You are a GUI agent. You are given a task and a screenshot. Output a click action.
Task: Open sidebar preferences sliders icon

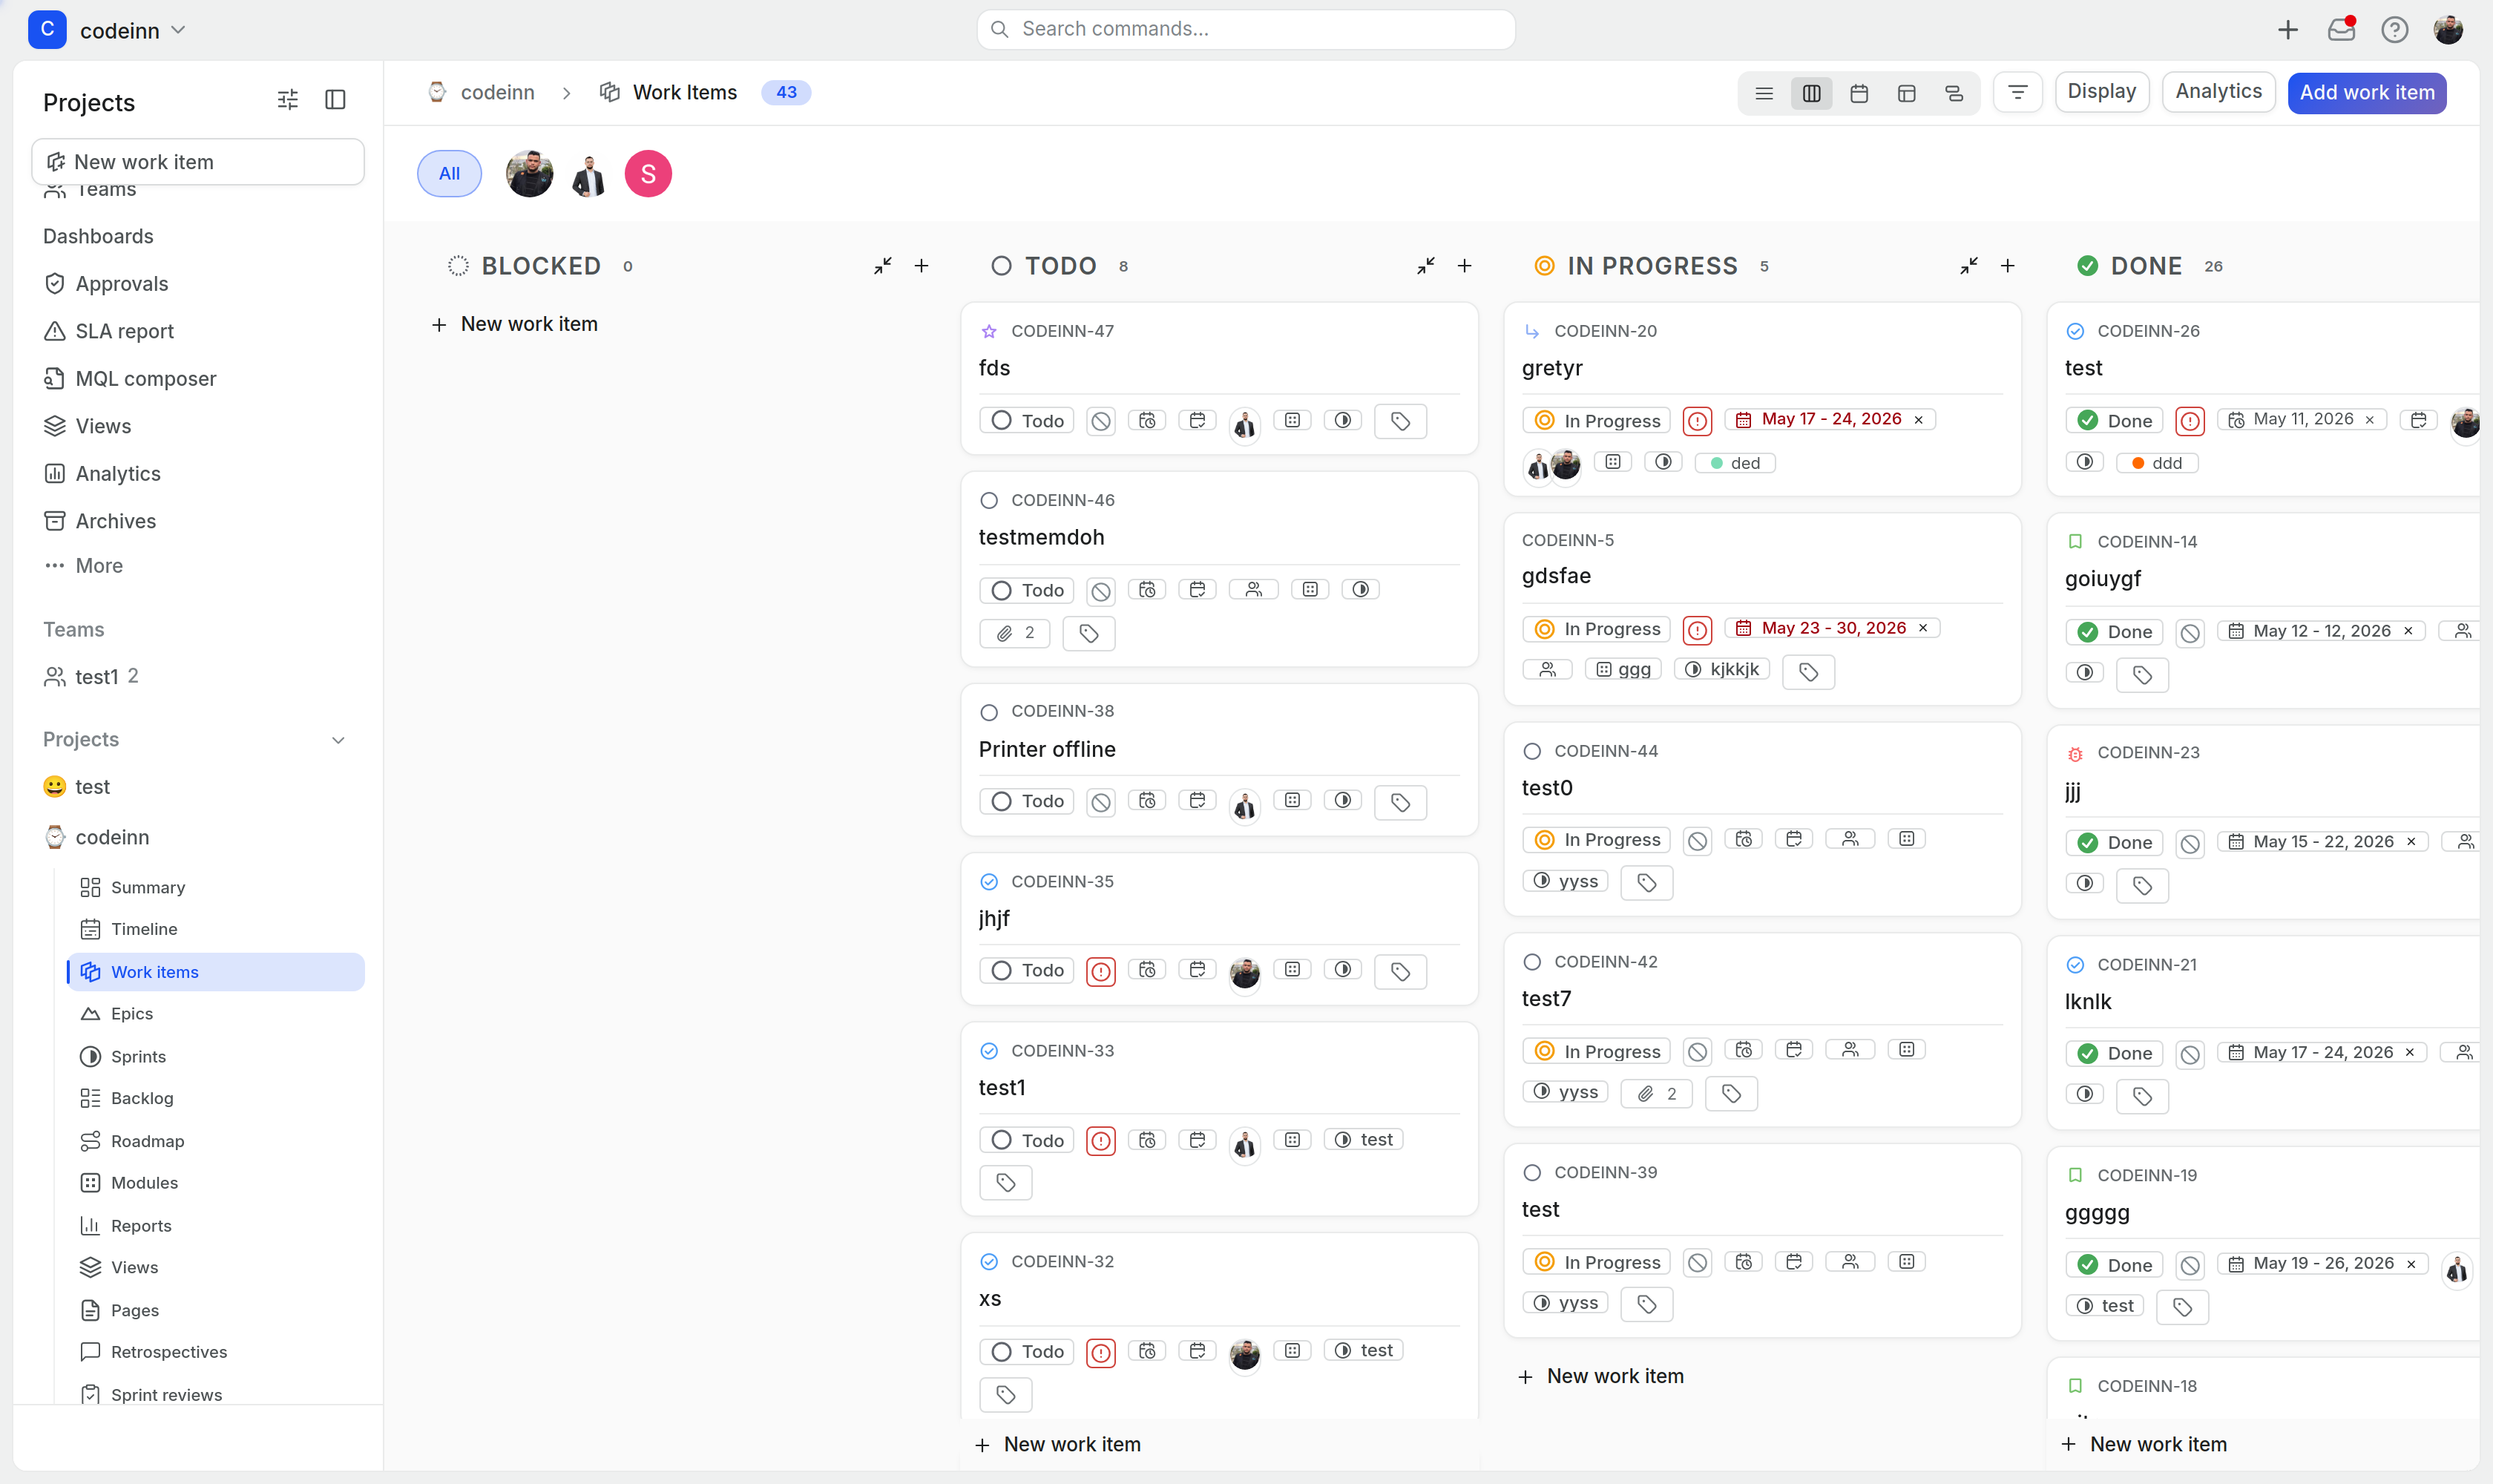coord(288,100)
